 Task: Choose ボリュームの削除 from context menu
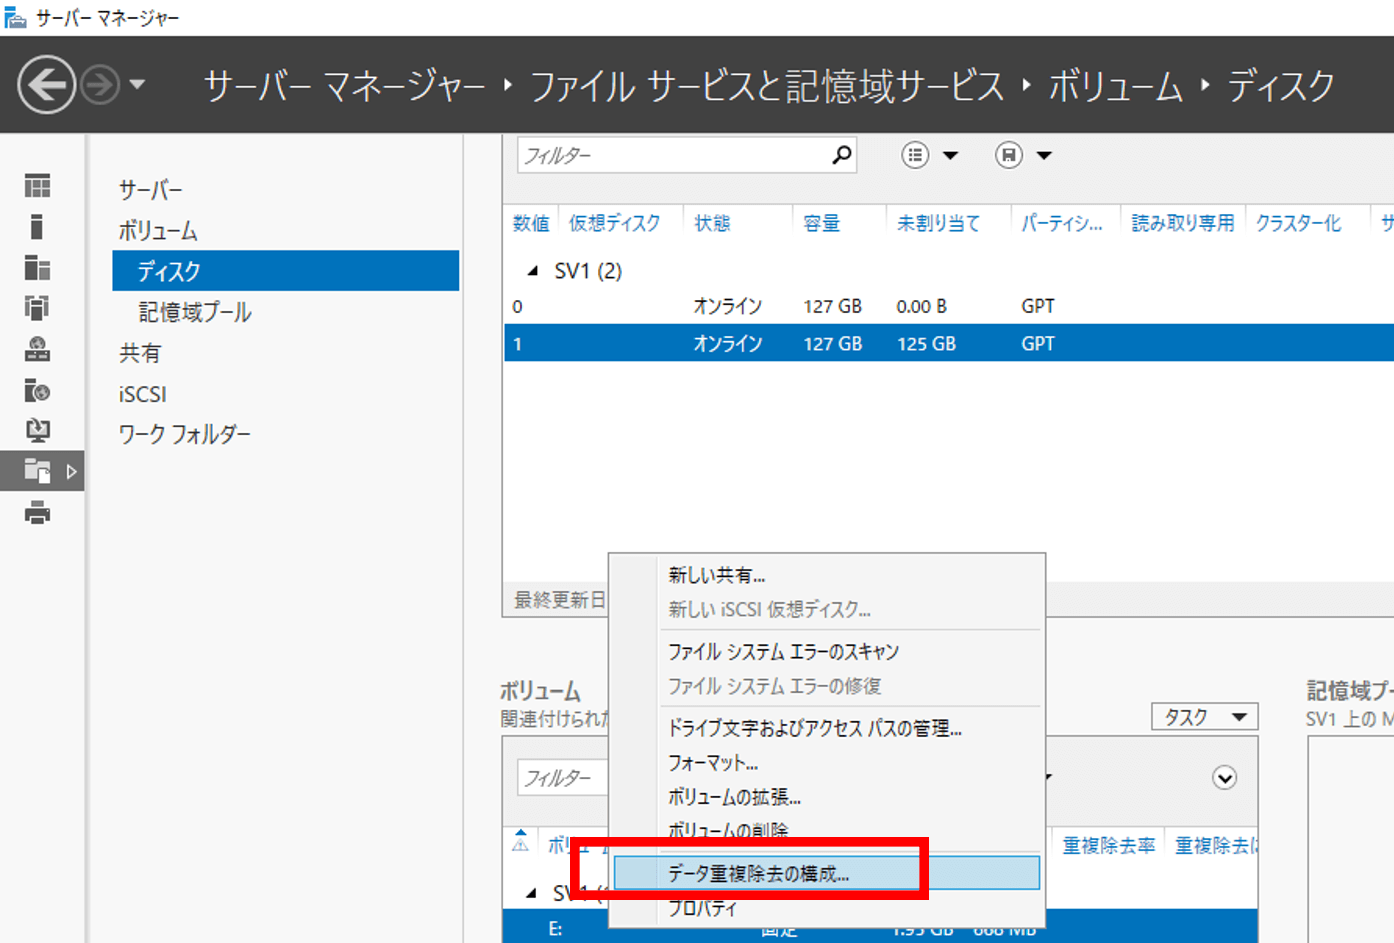[x=728, y=830]
